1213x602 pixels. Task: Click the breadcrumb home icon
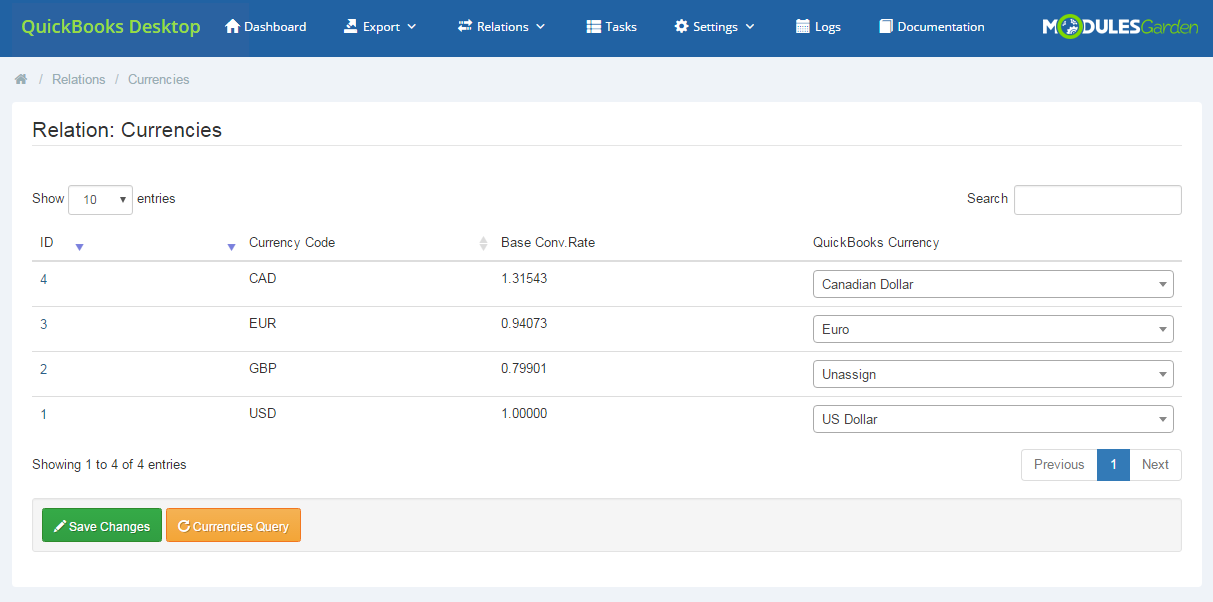[x=21, y=78]
